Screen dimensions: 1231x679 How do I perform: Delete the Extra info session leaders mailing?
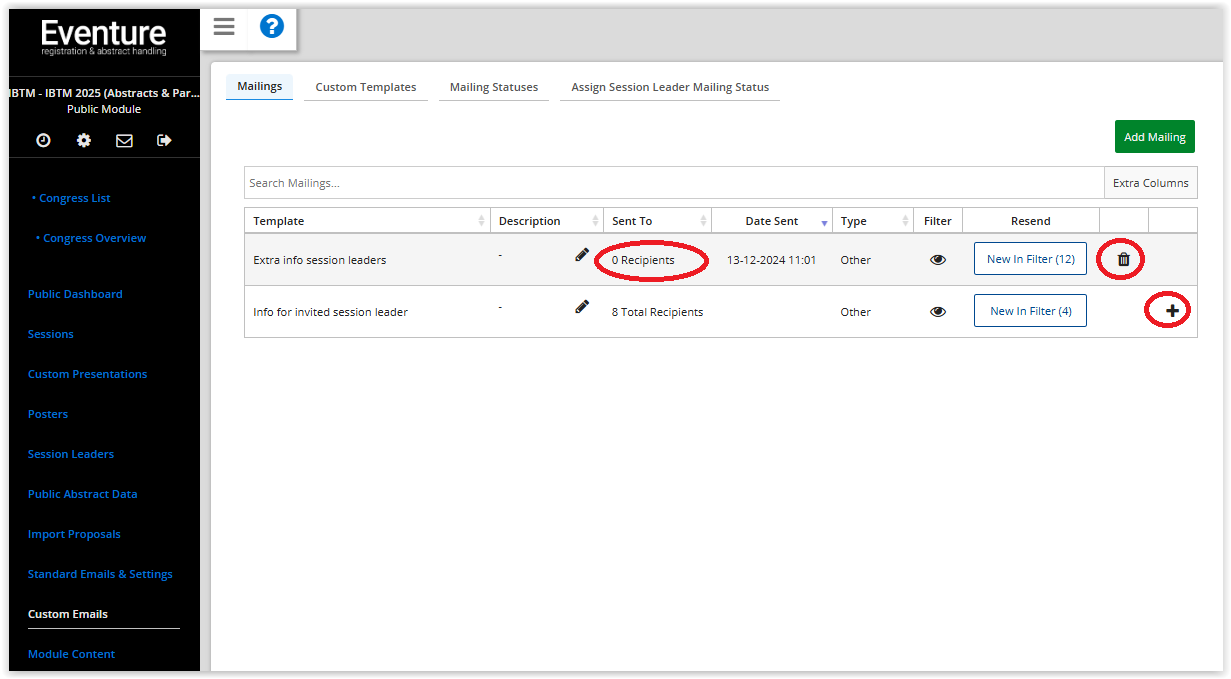(x=1123, y=260)
